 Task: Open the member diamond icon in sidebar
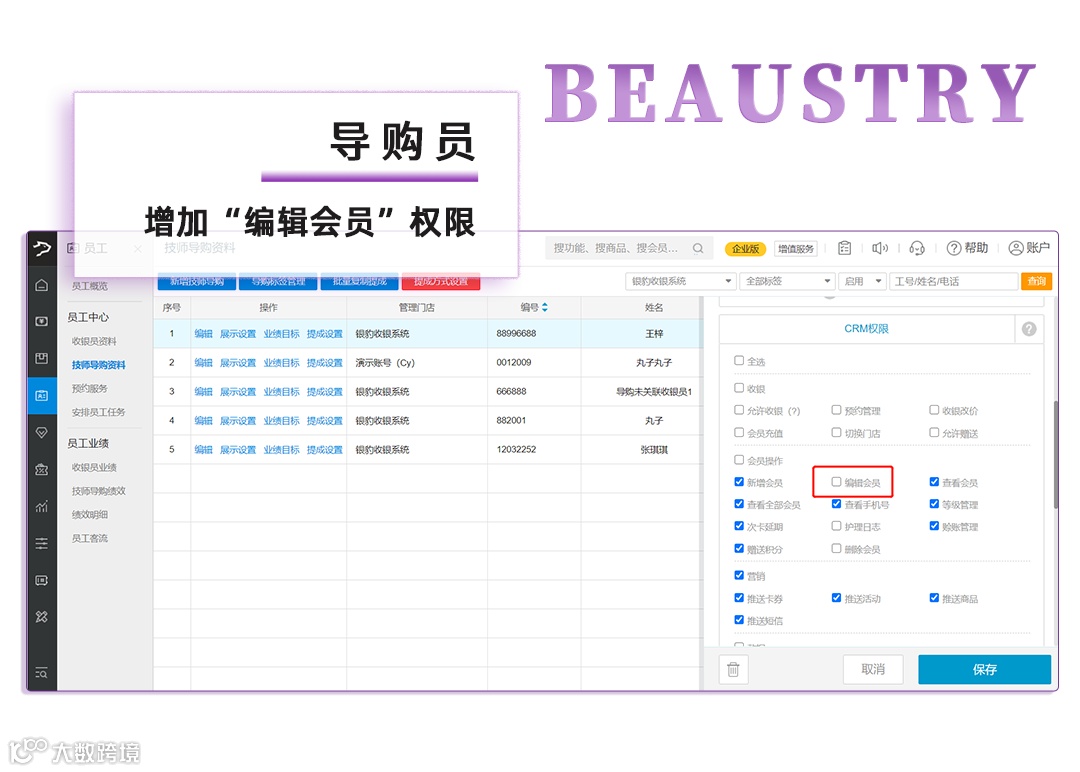[x=41, y=432]
